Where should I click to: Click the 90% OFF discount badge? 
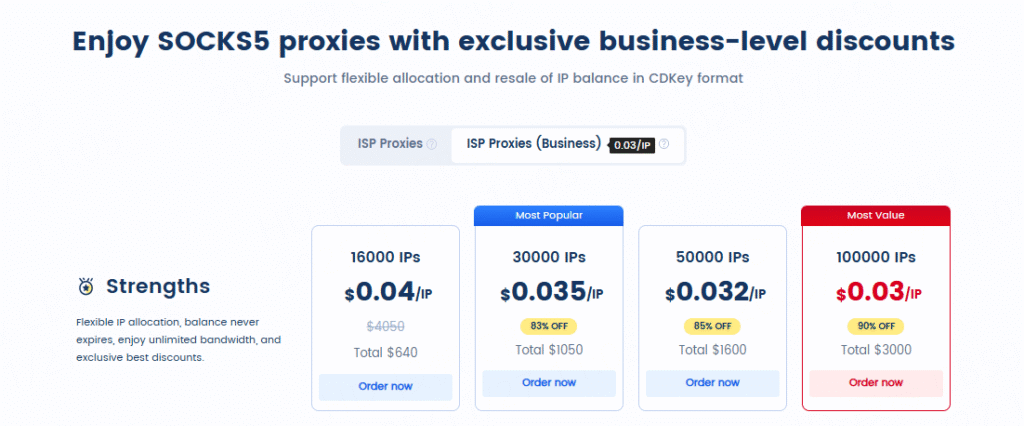tap(875, 326)
